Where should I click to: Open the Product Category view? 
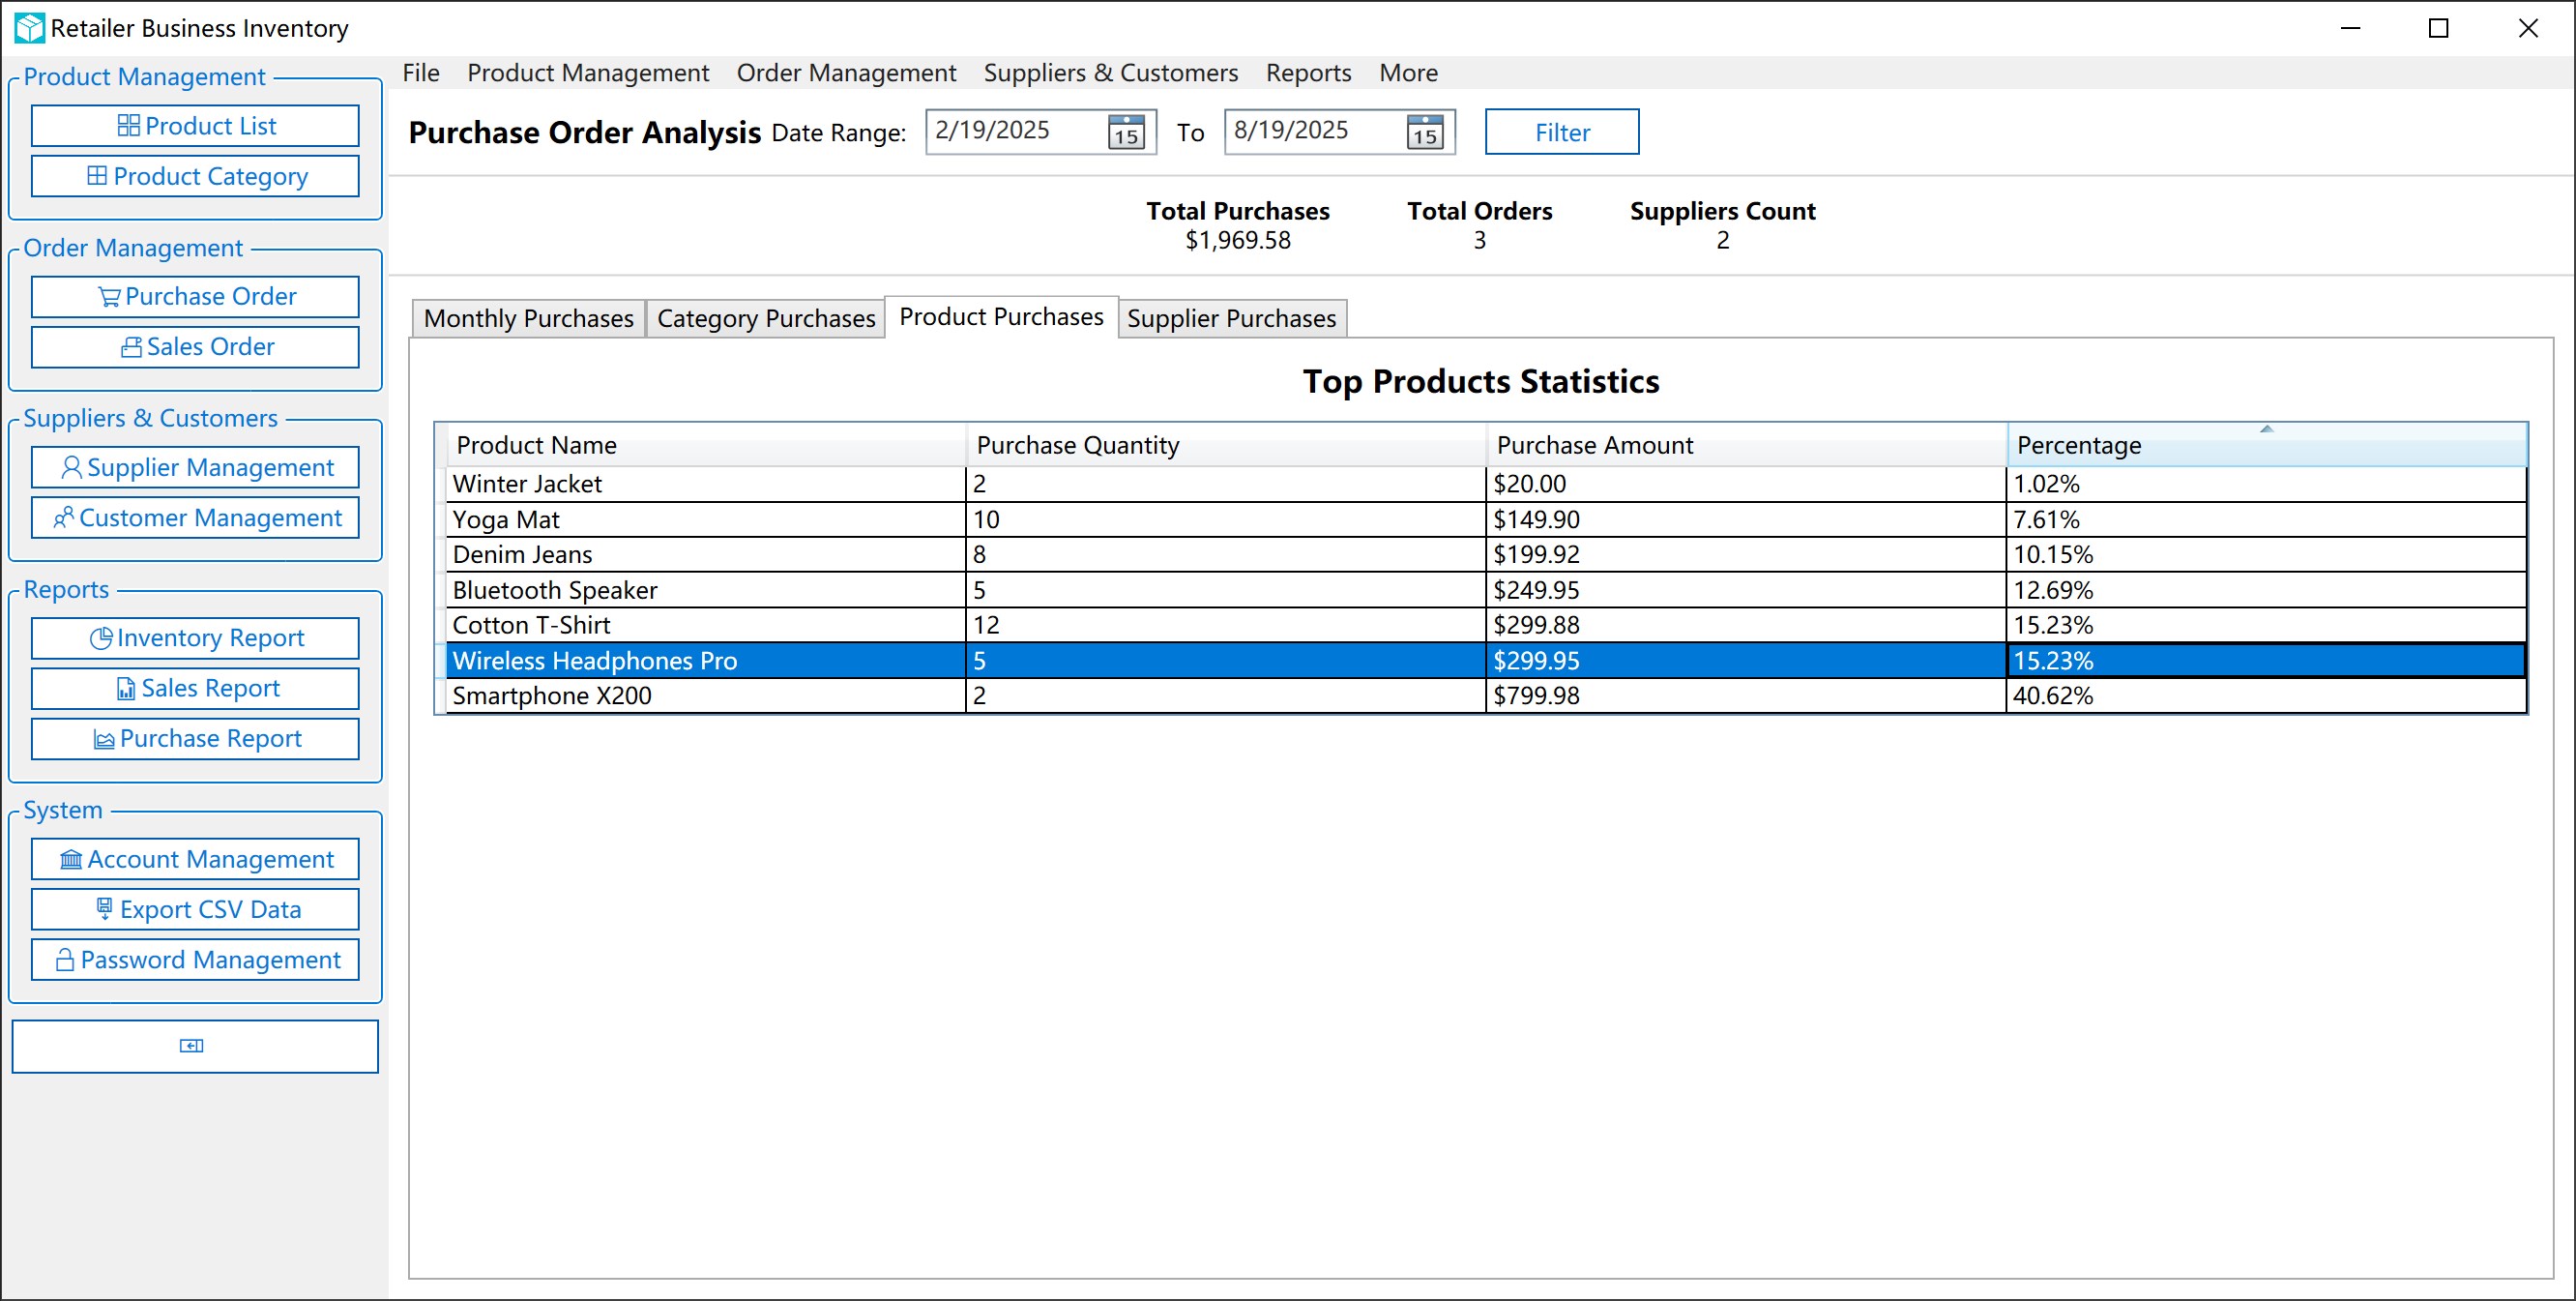click(x=195, y=176)
